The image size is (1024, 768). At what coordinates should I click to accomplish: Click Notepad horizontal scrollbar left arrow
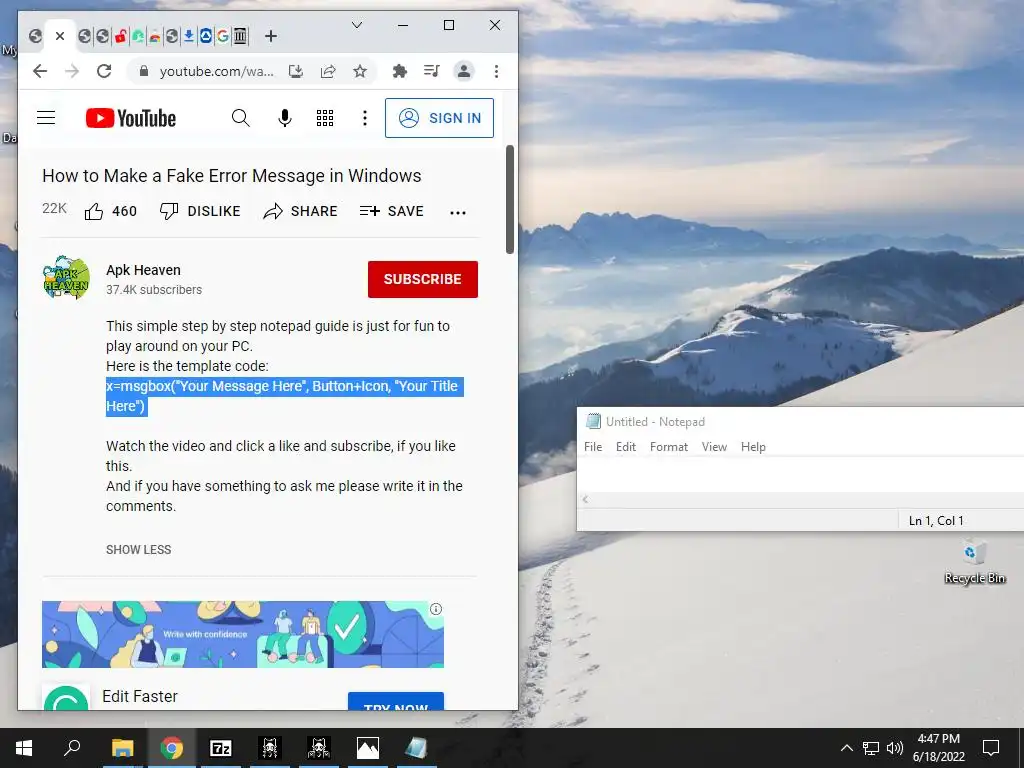tap(585, 500)
